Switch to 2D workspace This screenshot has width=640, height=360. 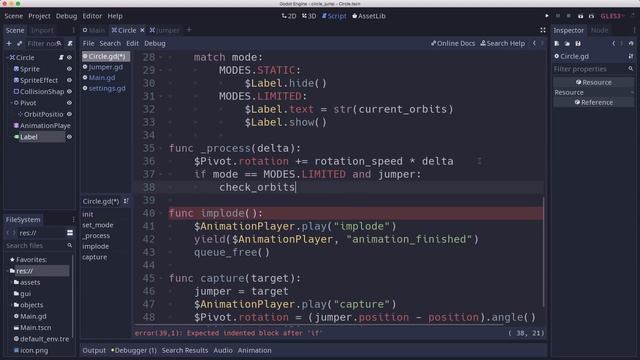[289, 16]
